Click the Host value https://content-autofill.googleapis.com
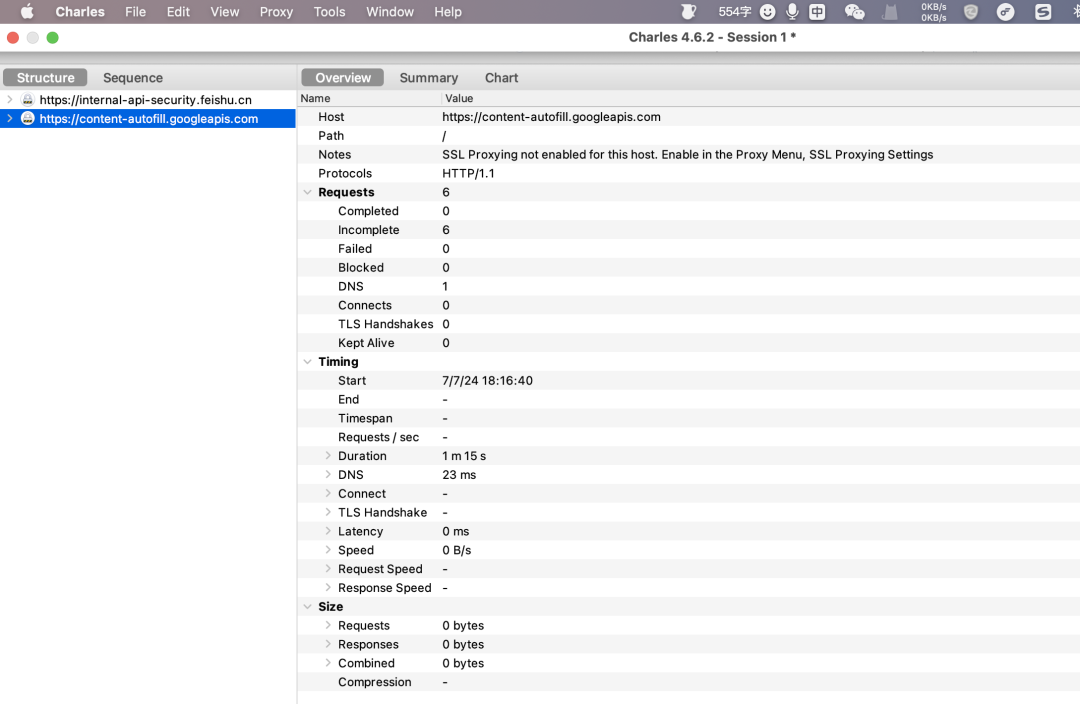Screen dimensions: 1080x704 [x=551, y=117]
